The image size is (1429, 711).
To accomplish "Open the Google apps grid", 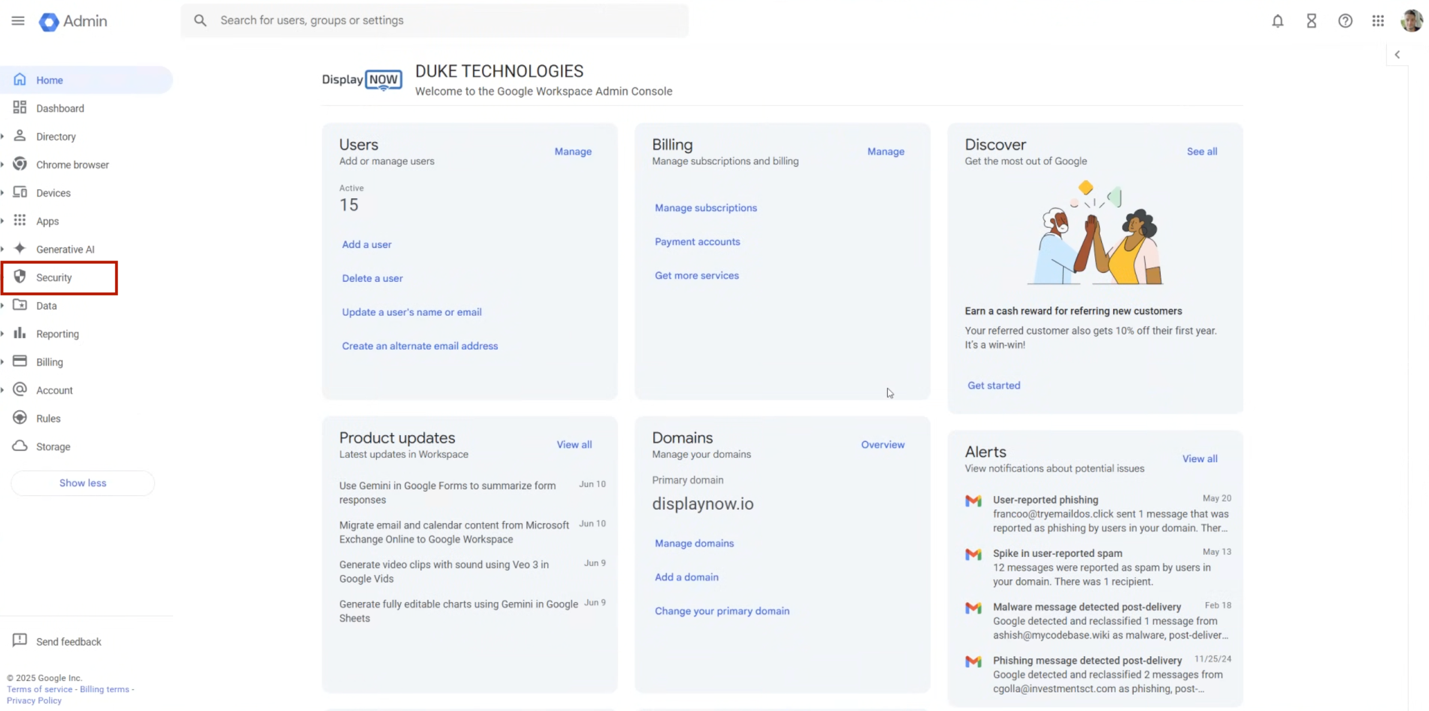I will (x=1378, y=21).
